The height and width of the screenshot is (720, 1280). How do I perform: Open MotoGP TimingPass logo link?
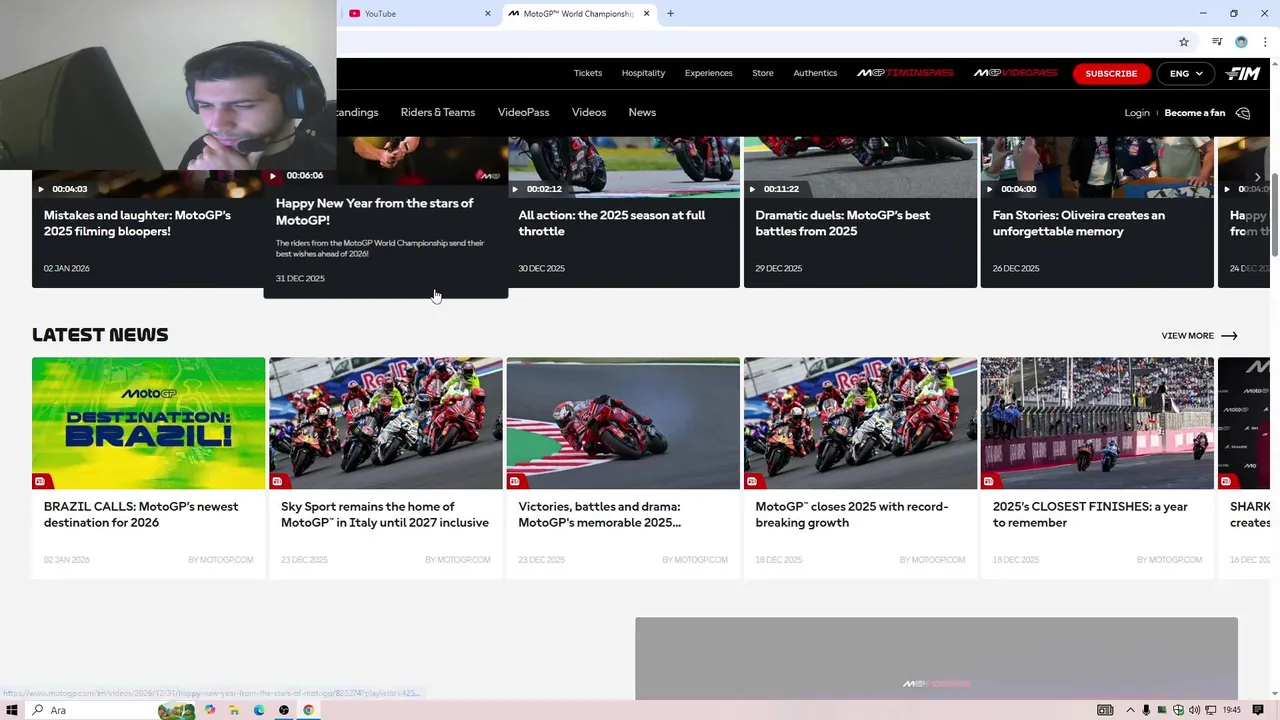[905, 73]
